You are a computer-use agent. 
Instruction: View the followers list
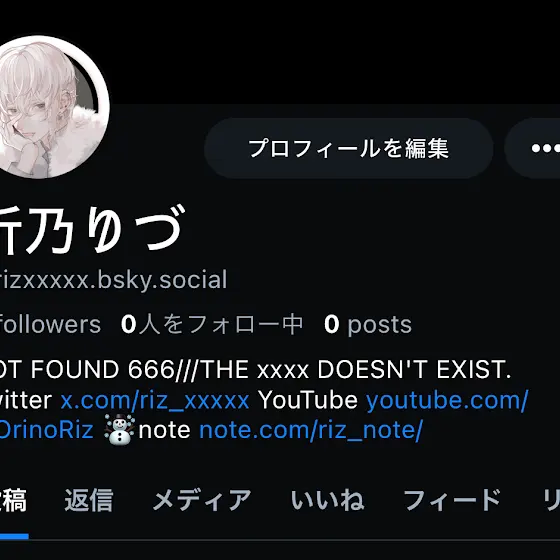(50, 324)
